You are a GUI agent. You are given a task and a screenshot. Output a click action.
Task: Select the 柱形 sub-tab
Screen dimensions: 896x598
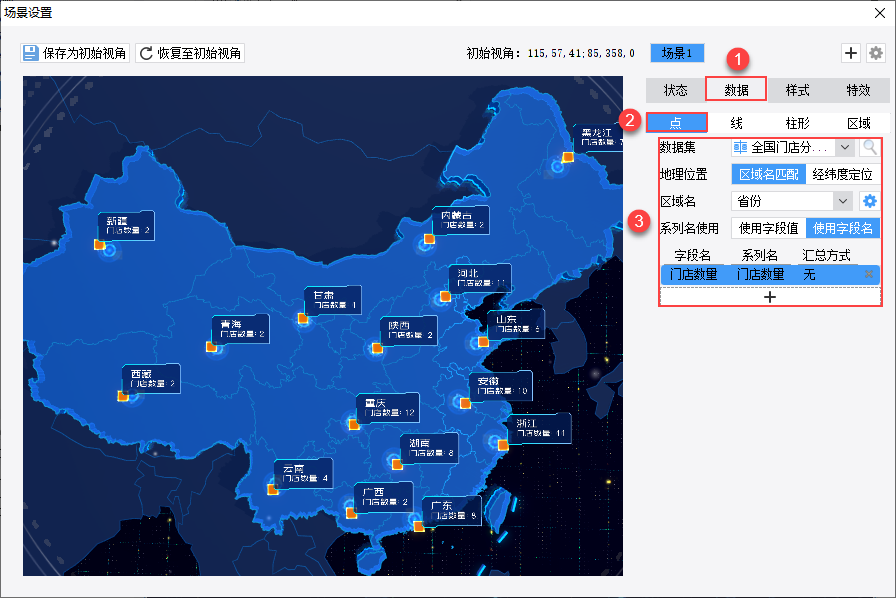pyautogui.click(x=797, y=123)
